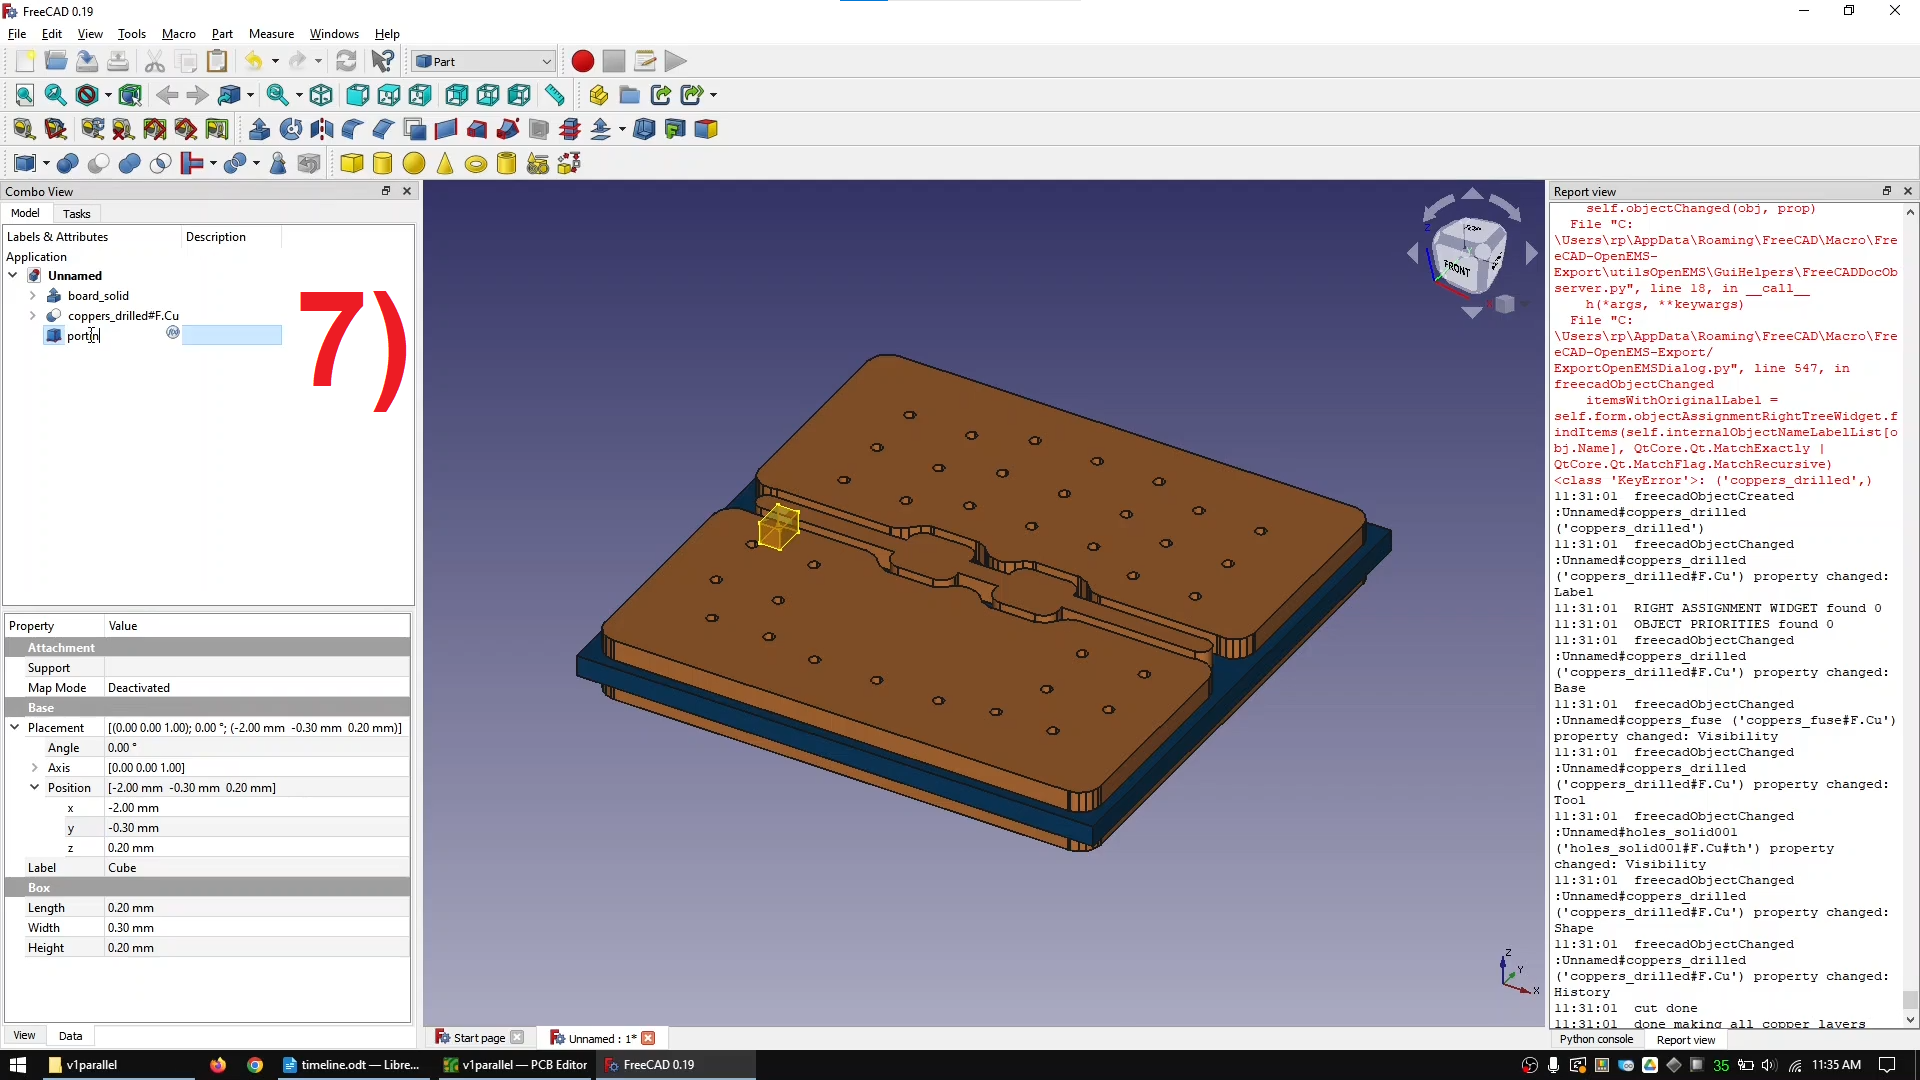
Task: Switch to isometric view
Action: [x=321, y=95]
